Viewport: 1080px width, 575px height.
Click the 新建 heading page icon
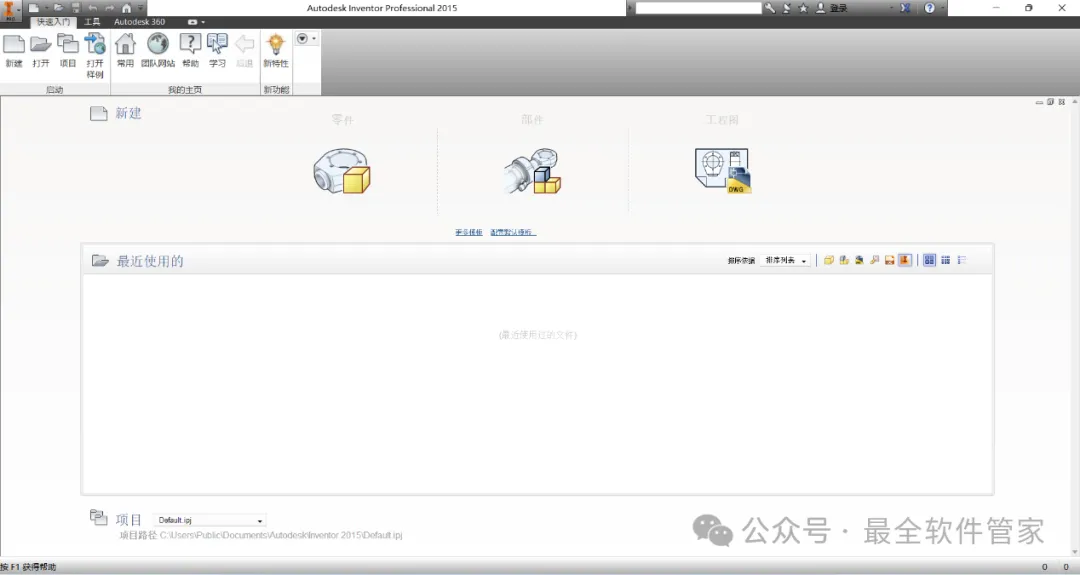tap(98, 114)
